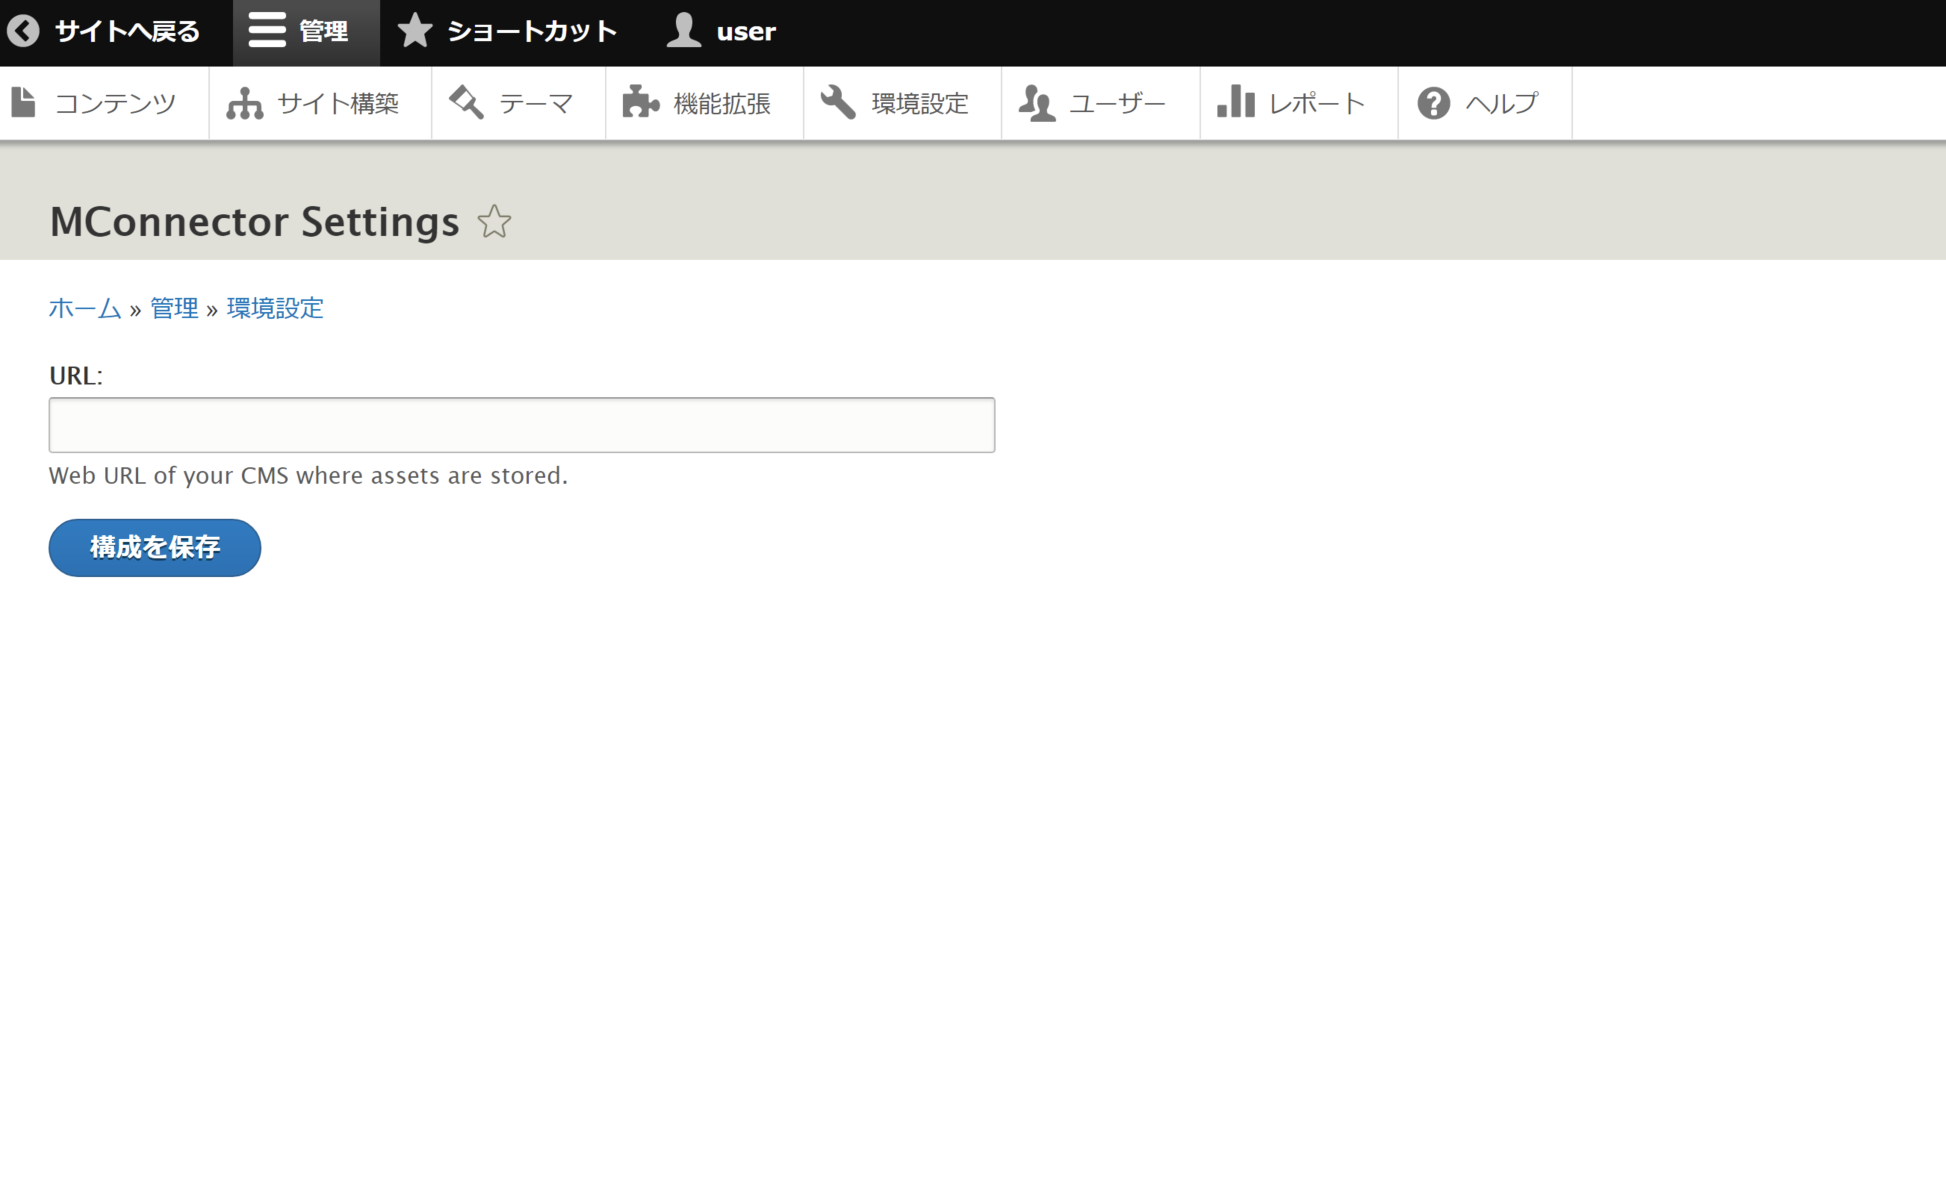
Task: Click the bar chart icon beside レポート
Action: point(1236,102)
